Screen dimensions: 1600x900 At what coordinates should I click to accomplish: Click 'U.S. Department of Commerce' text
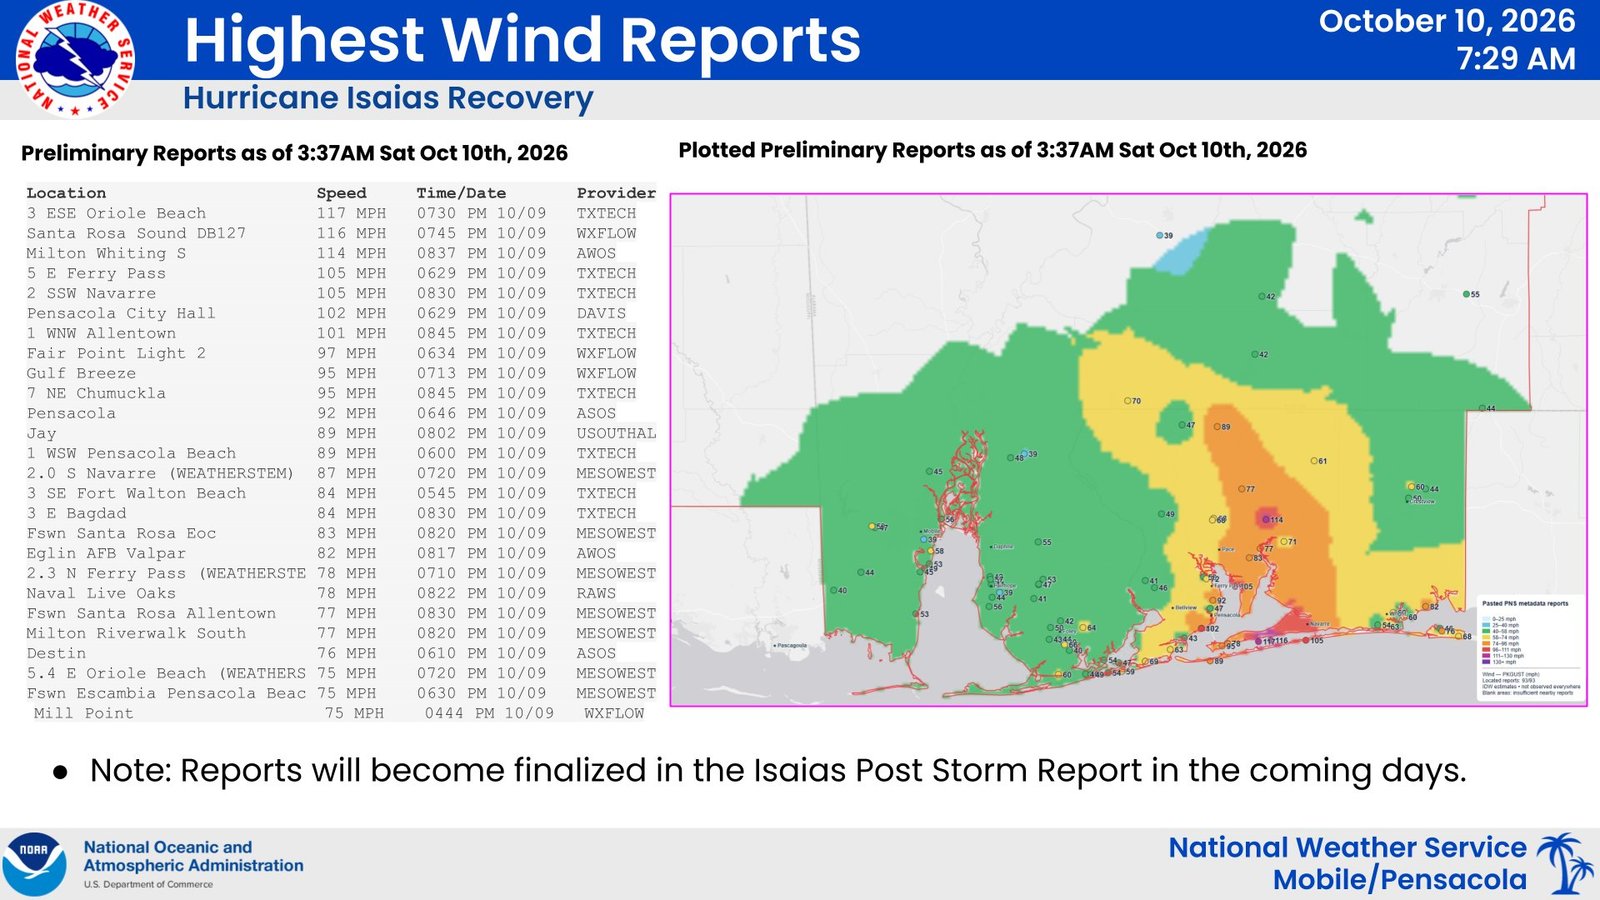pos(148,884)
